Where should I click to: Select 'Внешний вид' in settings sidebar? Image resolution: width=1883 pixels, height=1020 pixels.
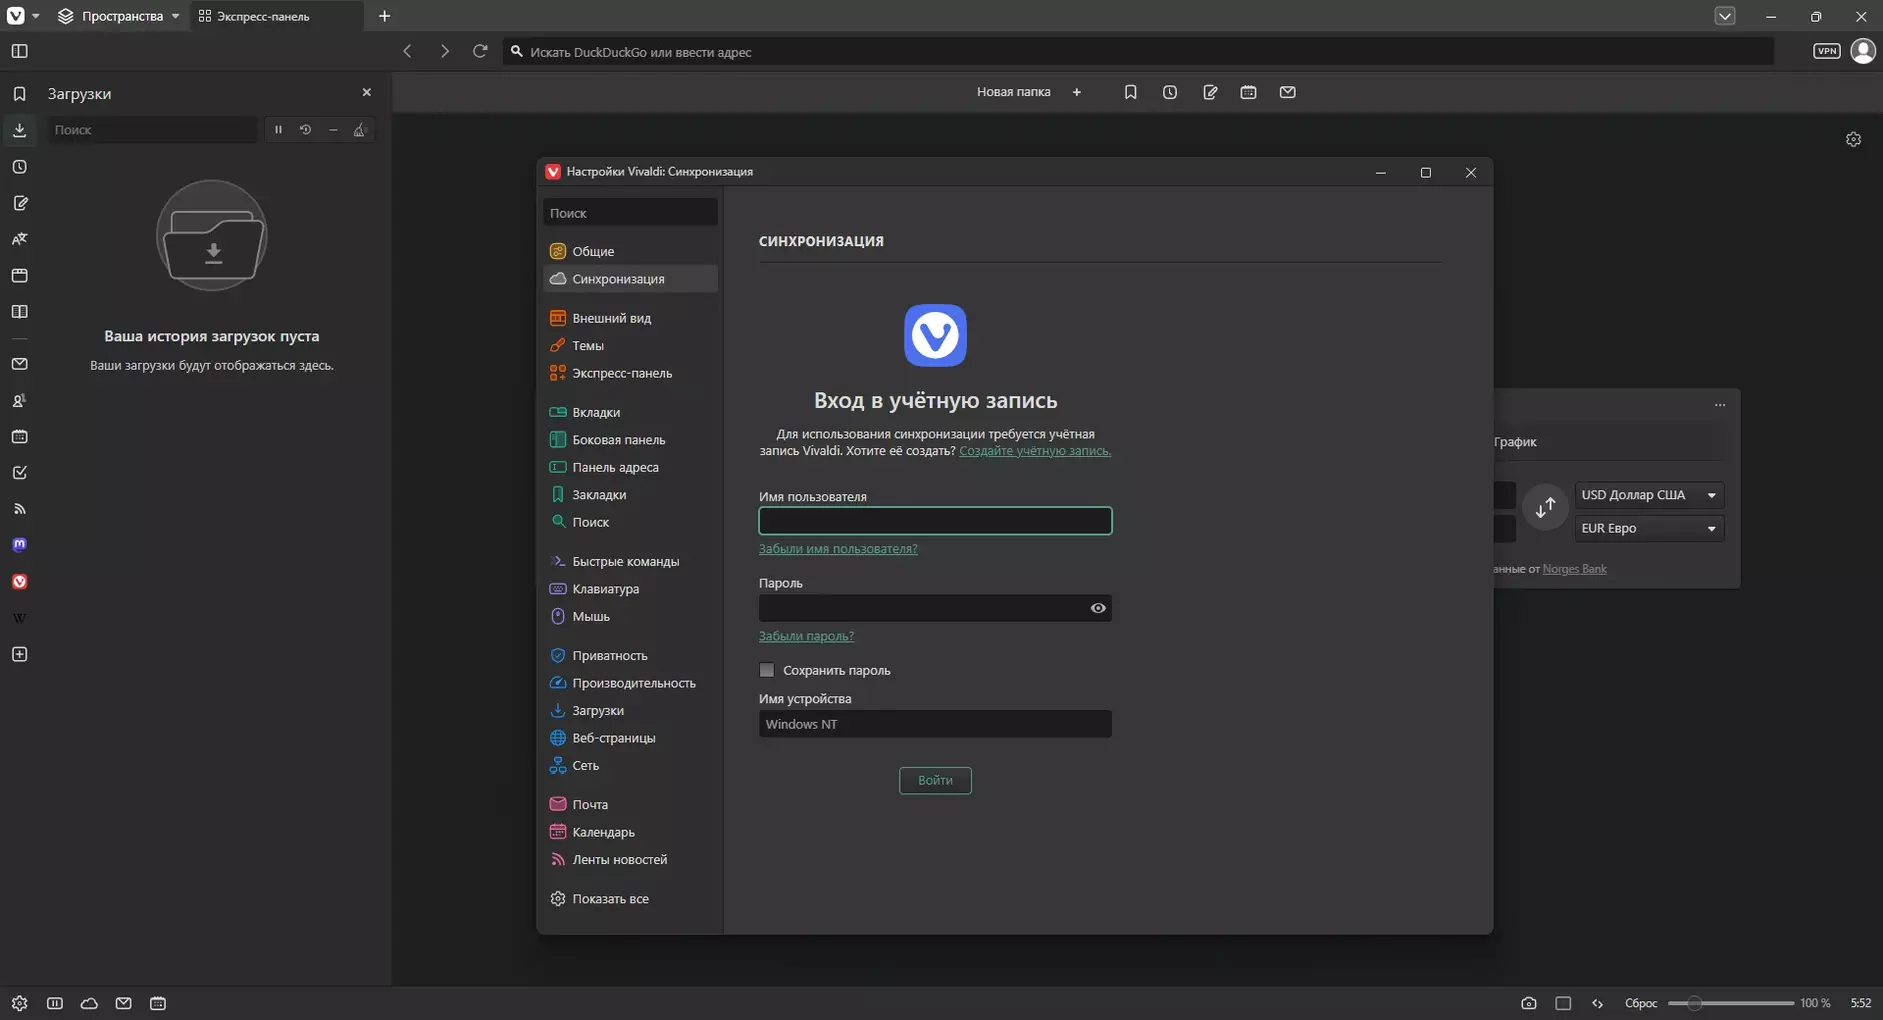coord(611,318)
